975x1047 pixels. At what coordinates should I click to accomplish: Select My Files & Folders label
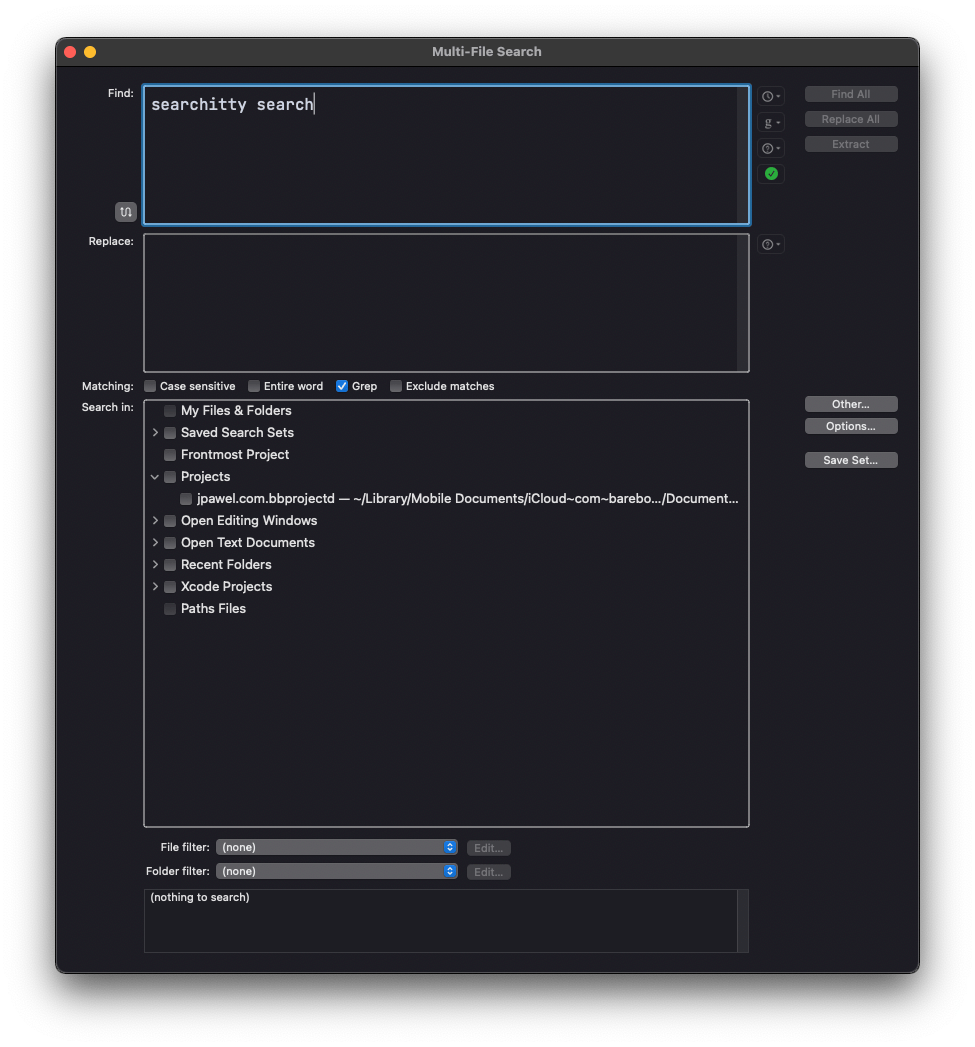pos(236,411)
